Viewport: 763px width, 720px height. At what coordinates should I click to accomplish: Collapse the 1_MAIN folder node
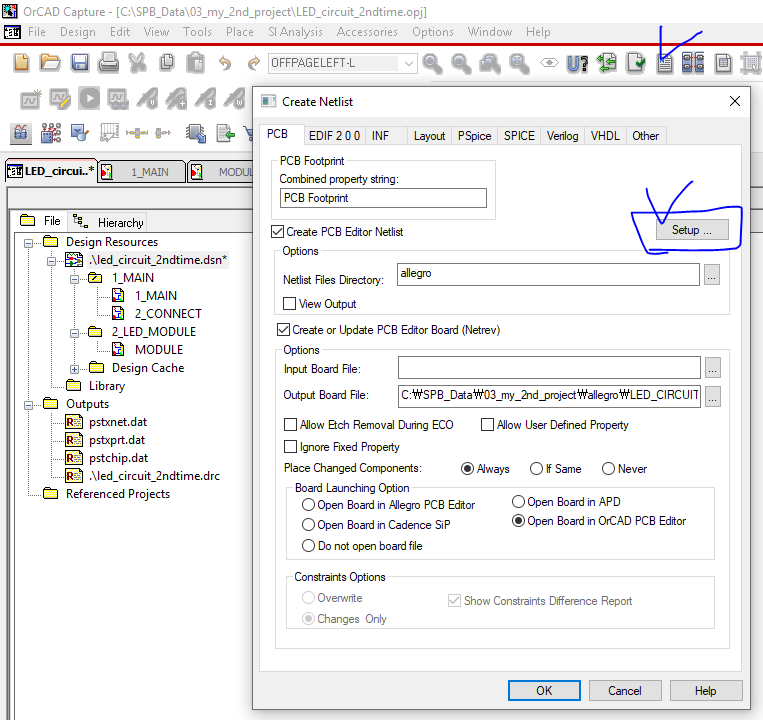click(x=74, y=279)
